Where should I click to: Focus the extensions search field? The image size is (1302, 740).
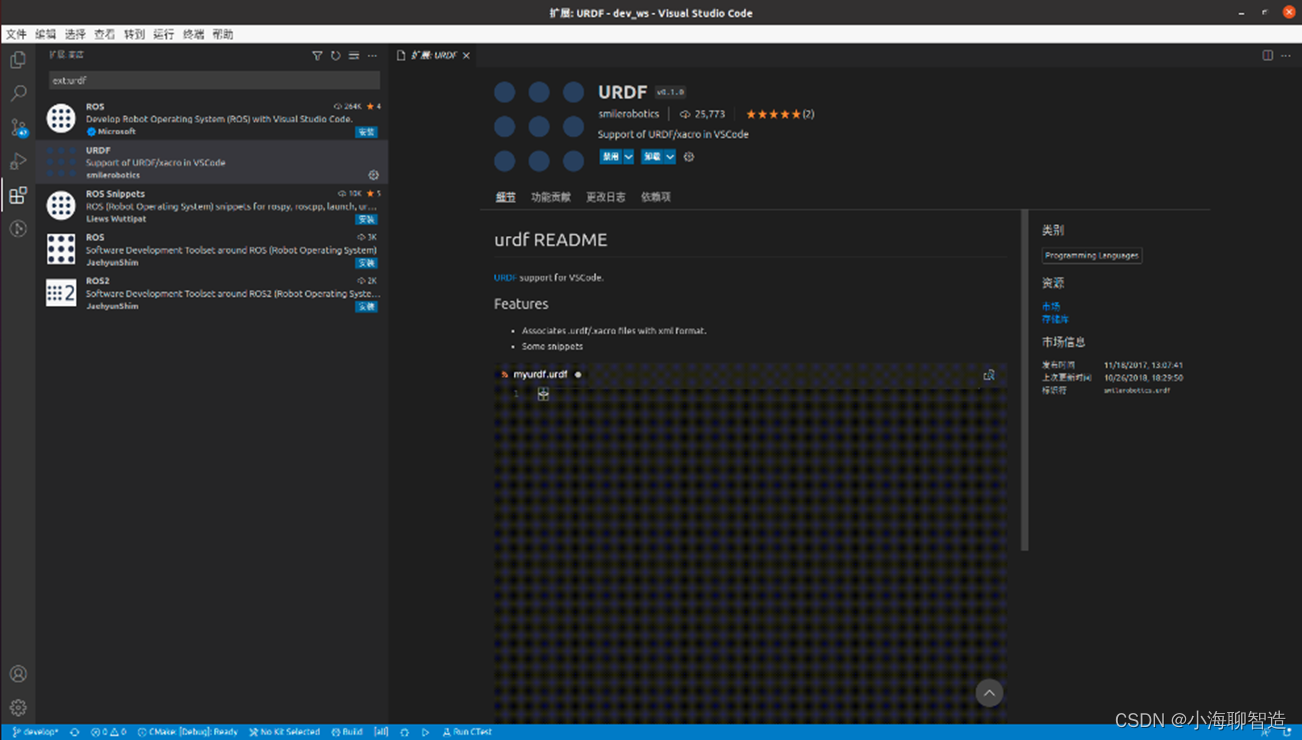(214, 80)
